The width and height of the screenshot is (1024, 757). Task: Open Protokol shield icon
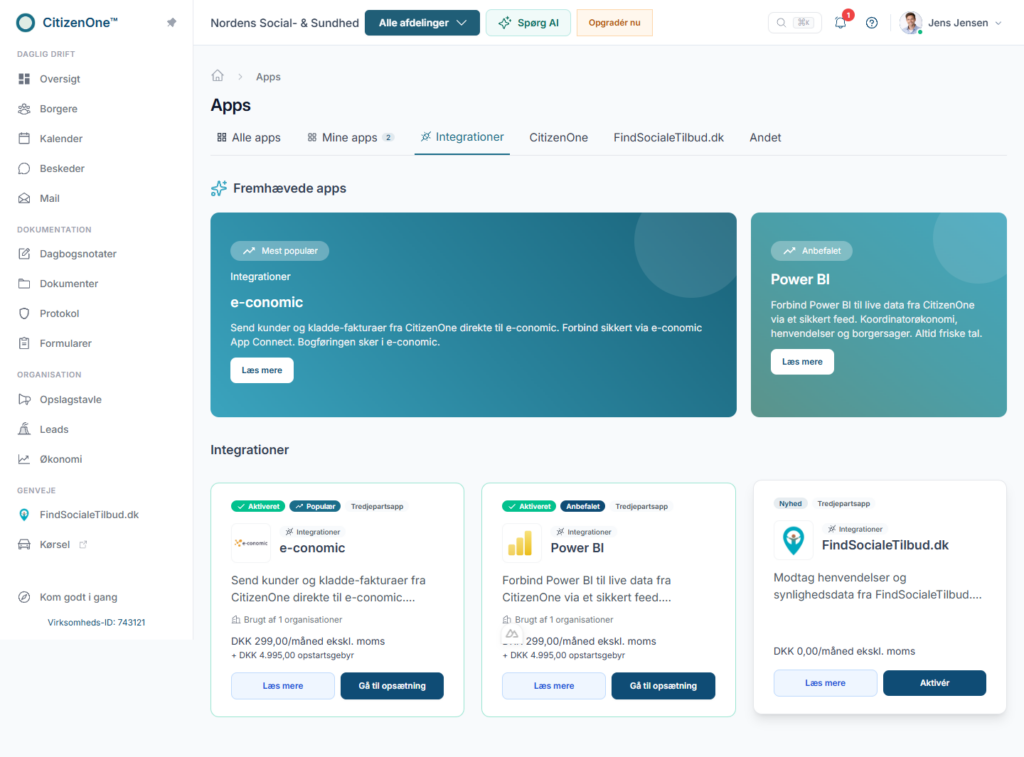24,314
